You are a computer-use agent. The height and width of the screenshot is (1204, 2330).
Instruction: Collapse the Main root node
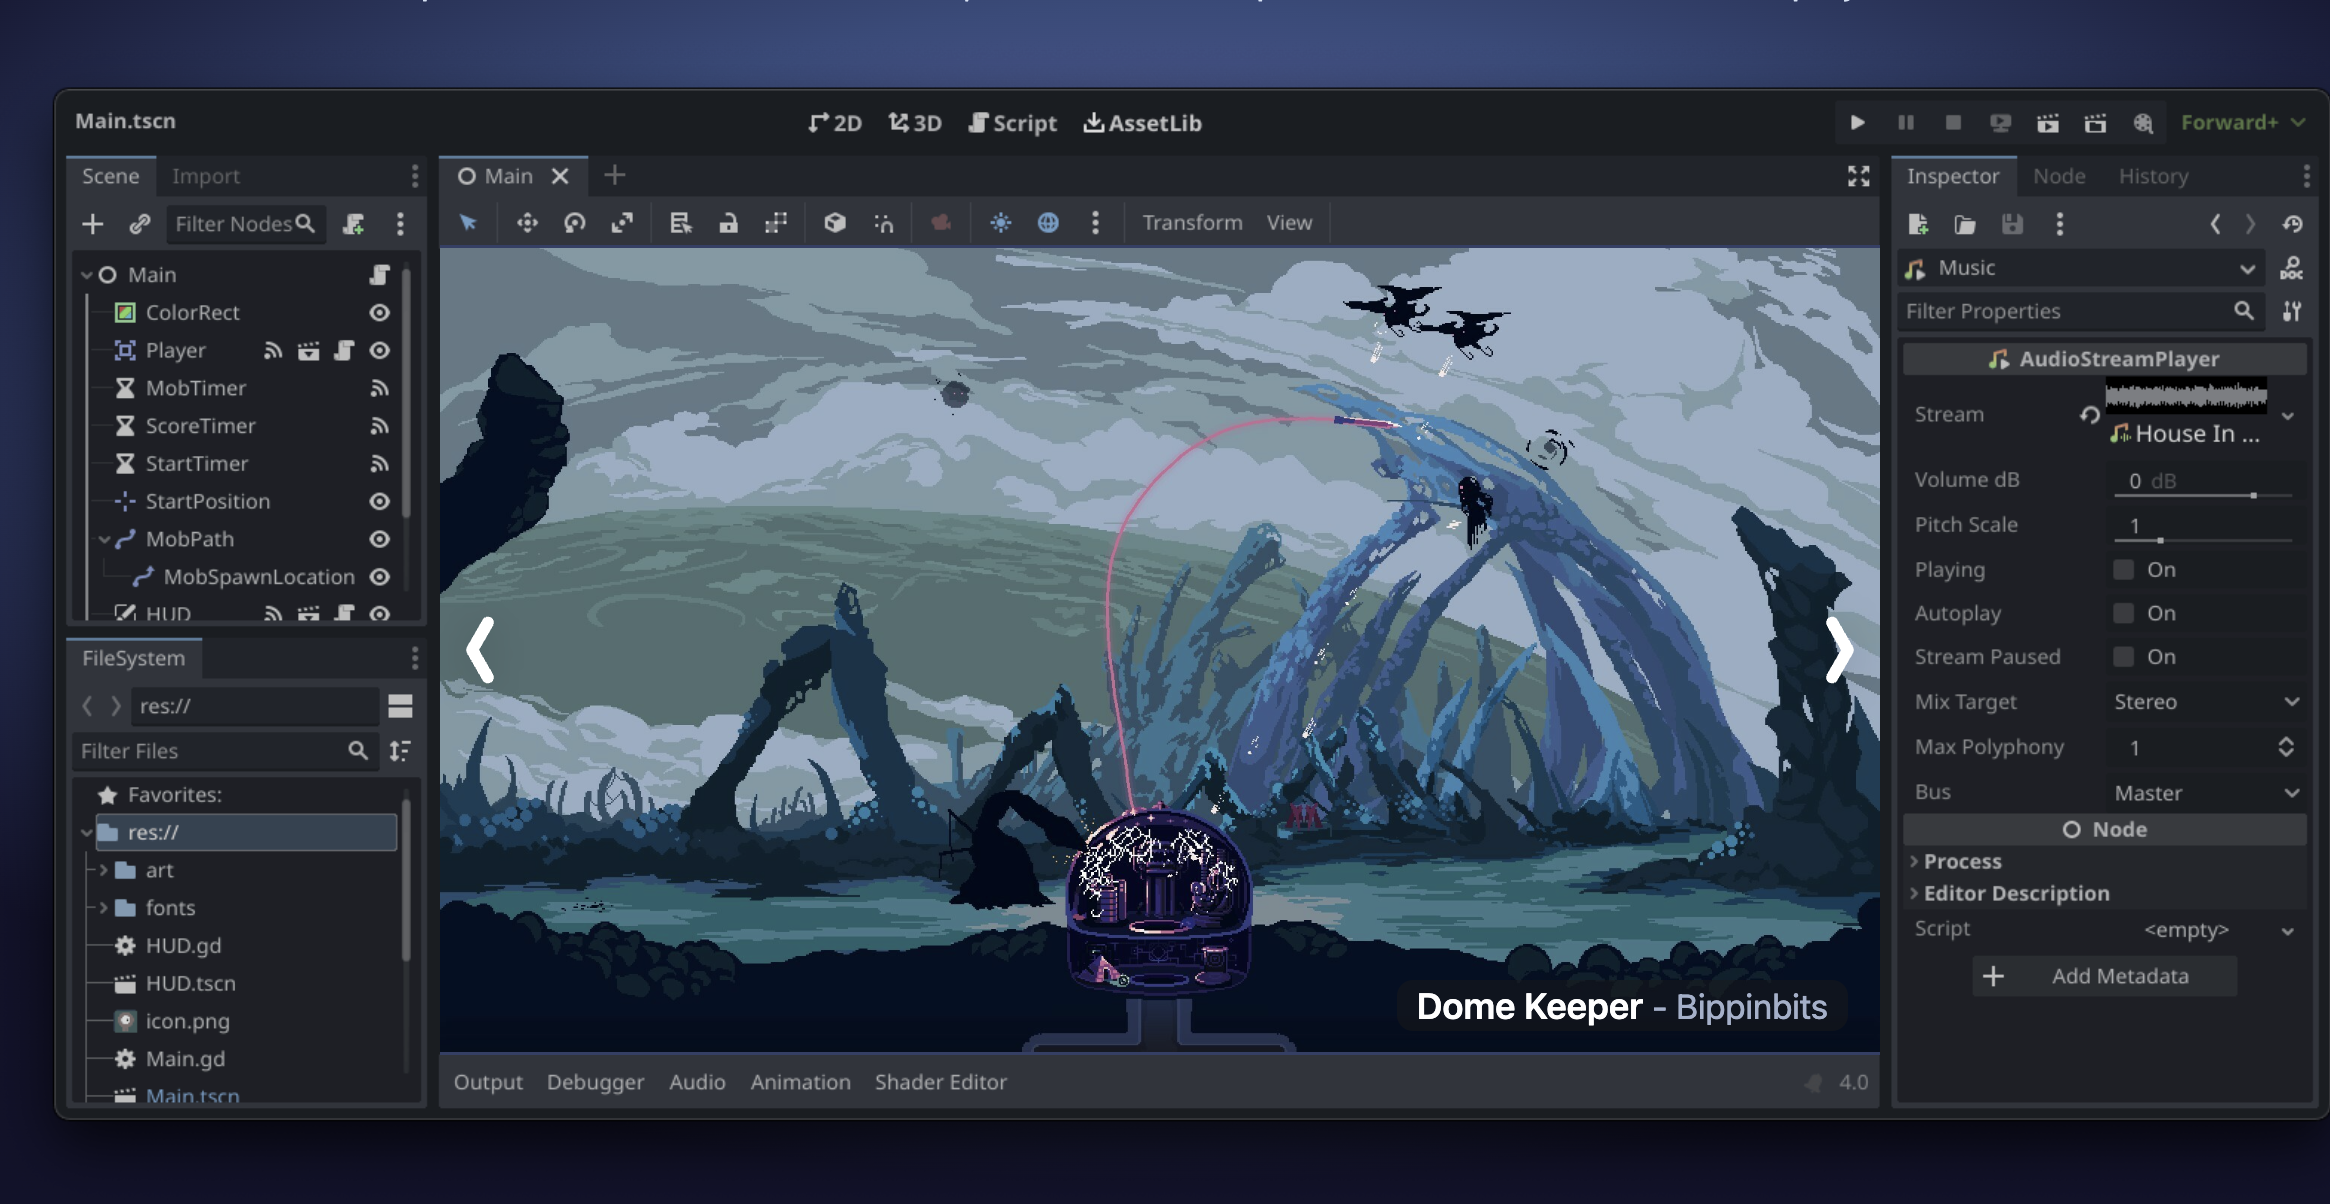click(x=87, y=274)
